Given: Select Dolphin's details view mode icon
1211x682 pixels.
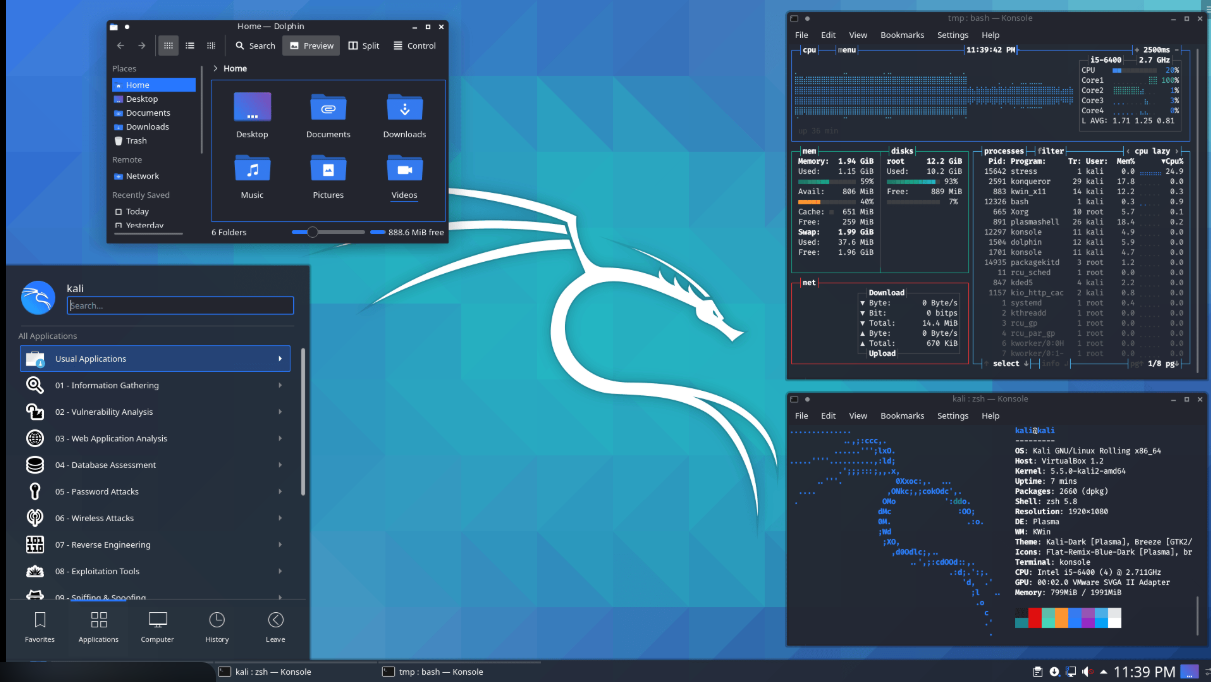Looking at the screenshot, I should tap(211, 46).
